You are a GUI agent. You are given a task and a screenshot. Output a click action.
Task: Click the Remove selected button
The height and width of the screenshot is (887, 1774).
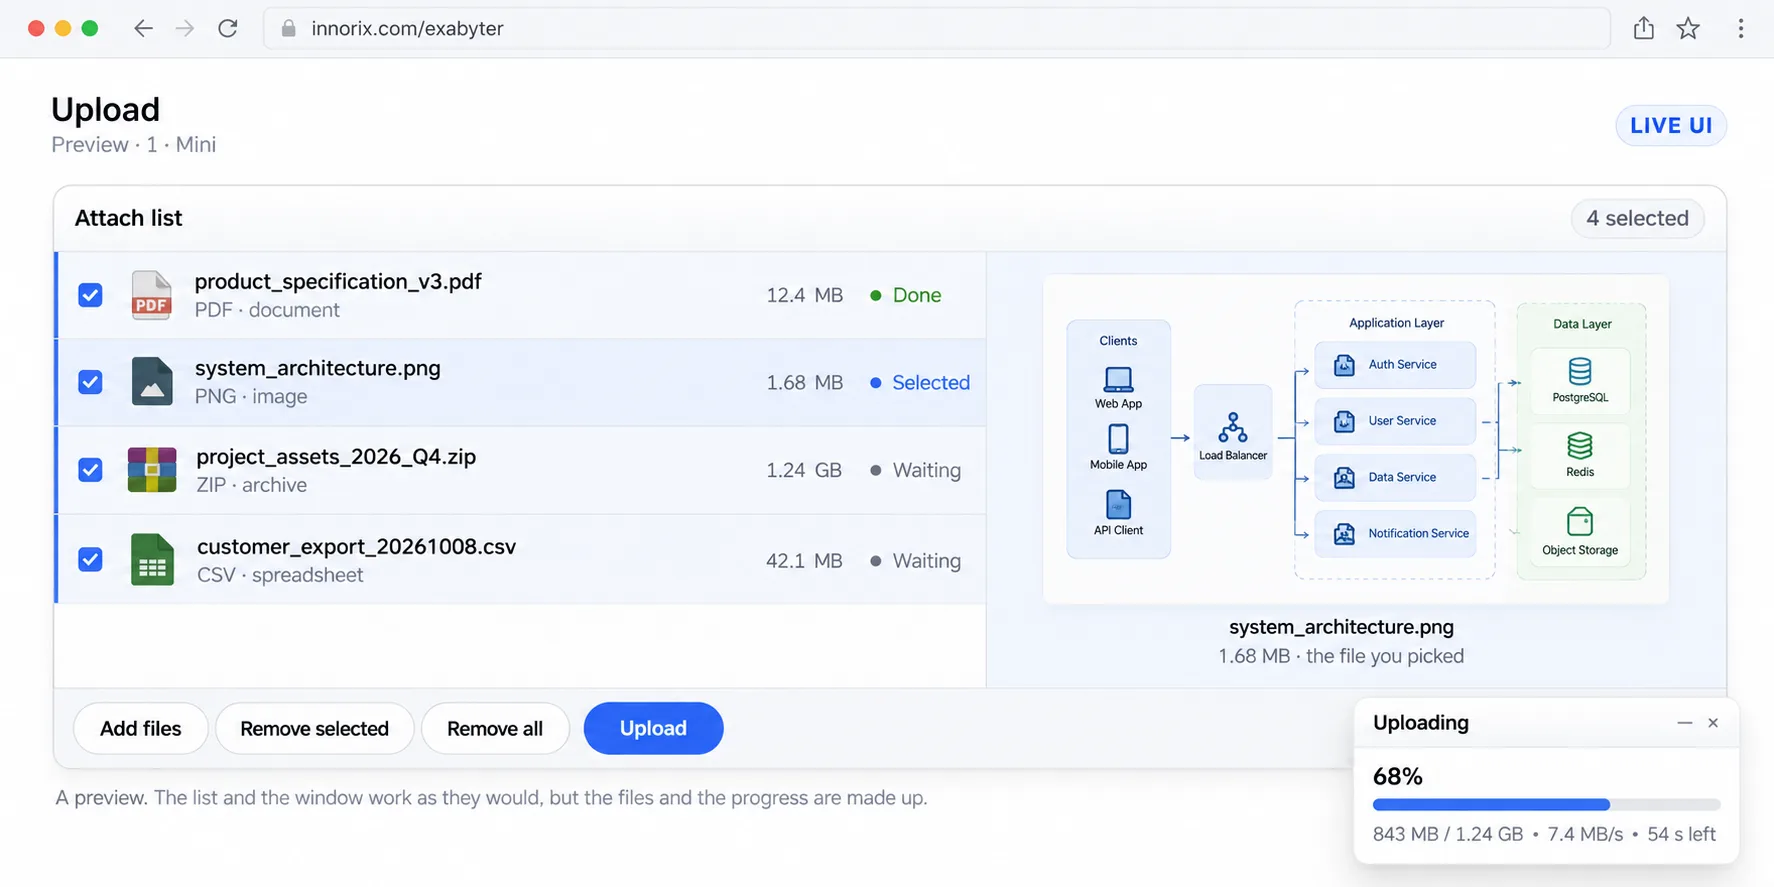314,728
